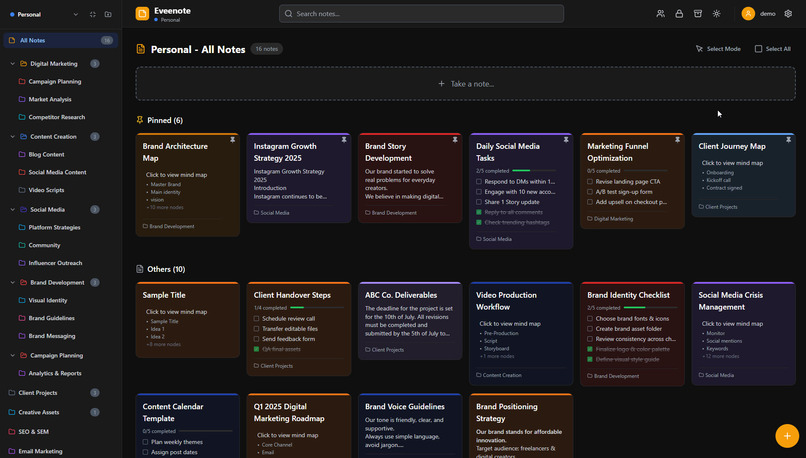Click Brand Identity Checklist progress bar

(649, 308)
